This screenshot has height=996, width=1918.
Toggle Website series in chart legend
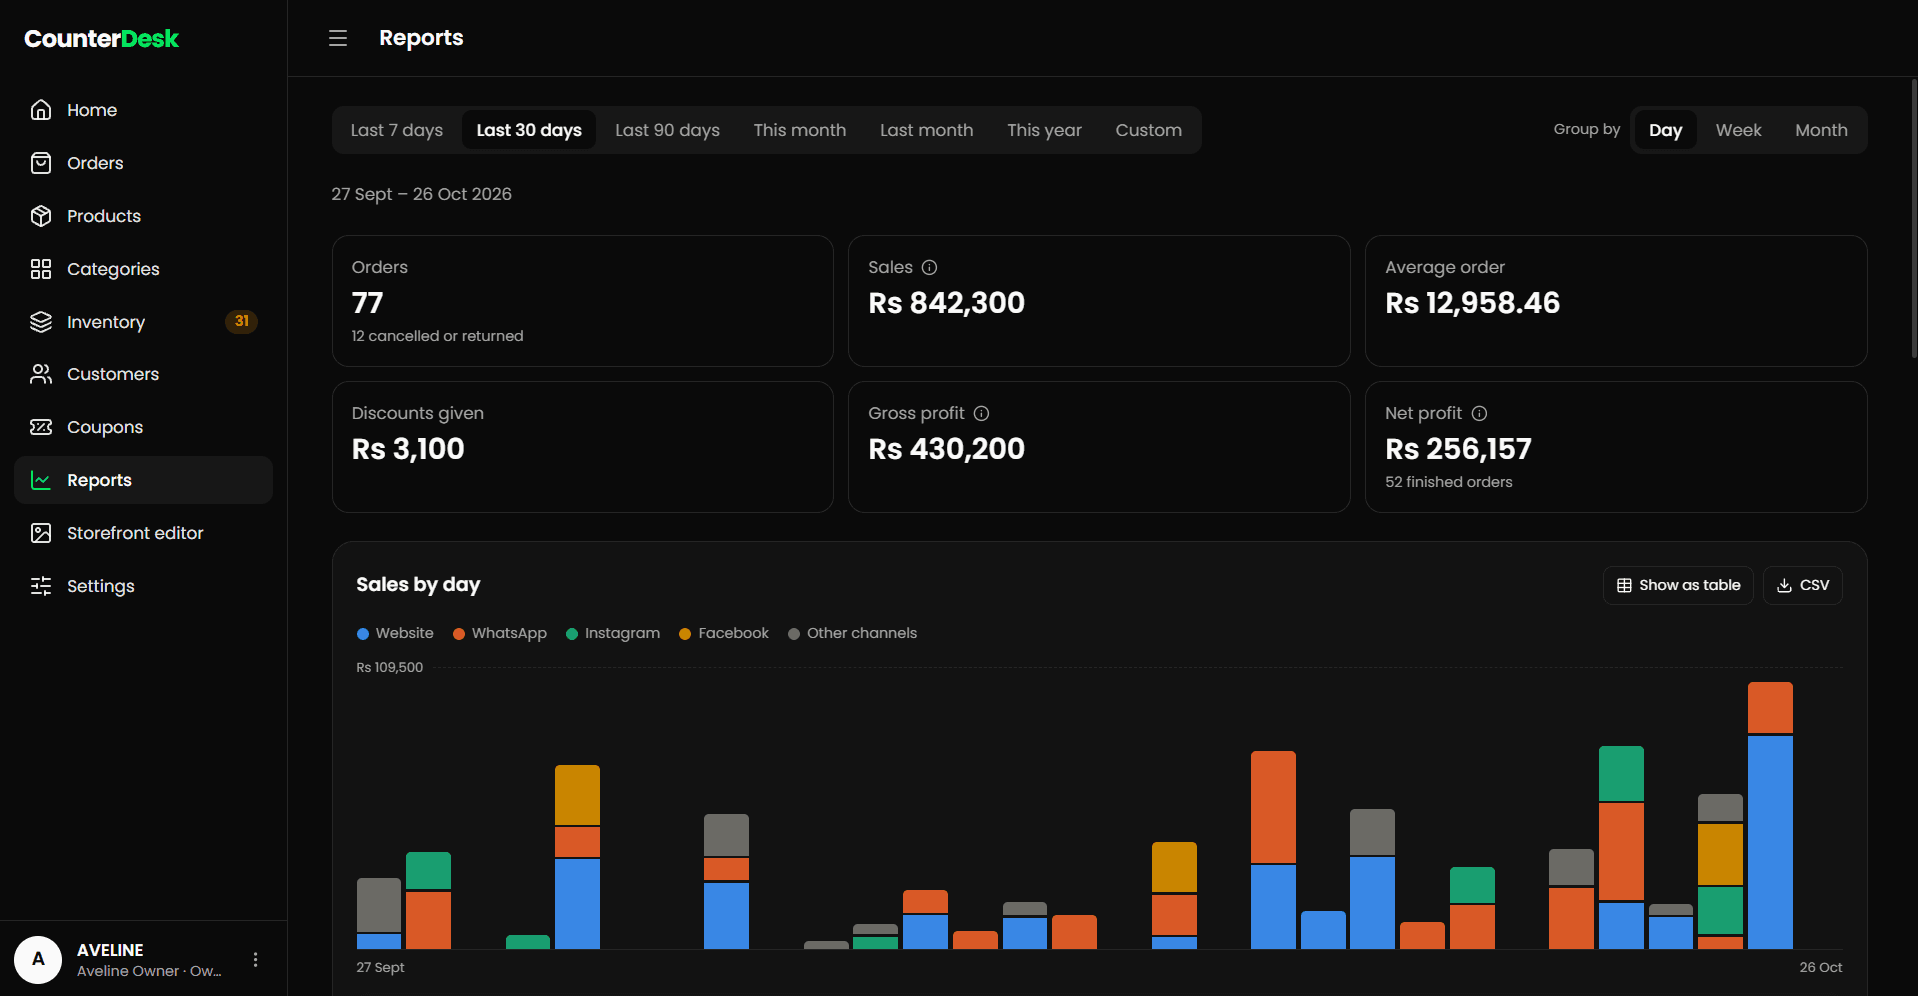pyautogui.click(x=395, y=633)
